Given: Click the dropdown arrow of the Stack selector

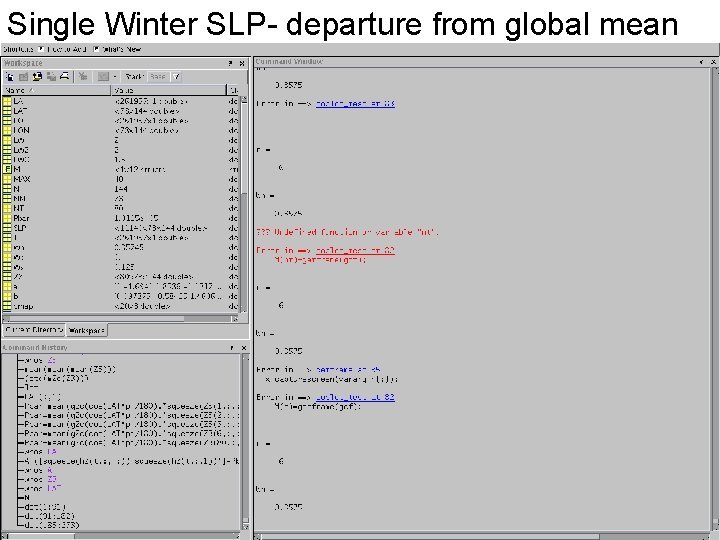Looking at the screenshot, I should 176,77.
